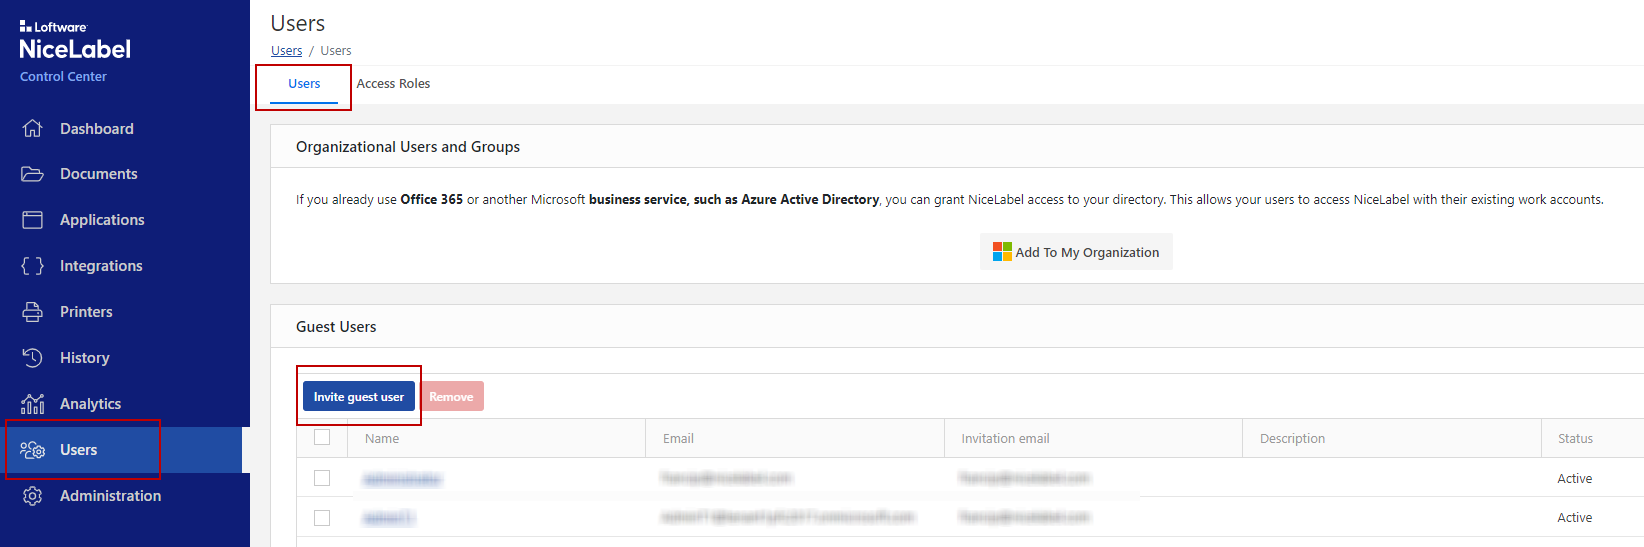Open Integrations in the sidebar
The image size is (1644, 547).
[x=101, y=266]
